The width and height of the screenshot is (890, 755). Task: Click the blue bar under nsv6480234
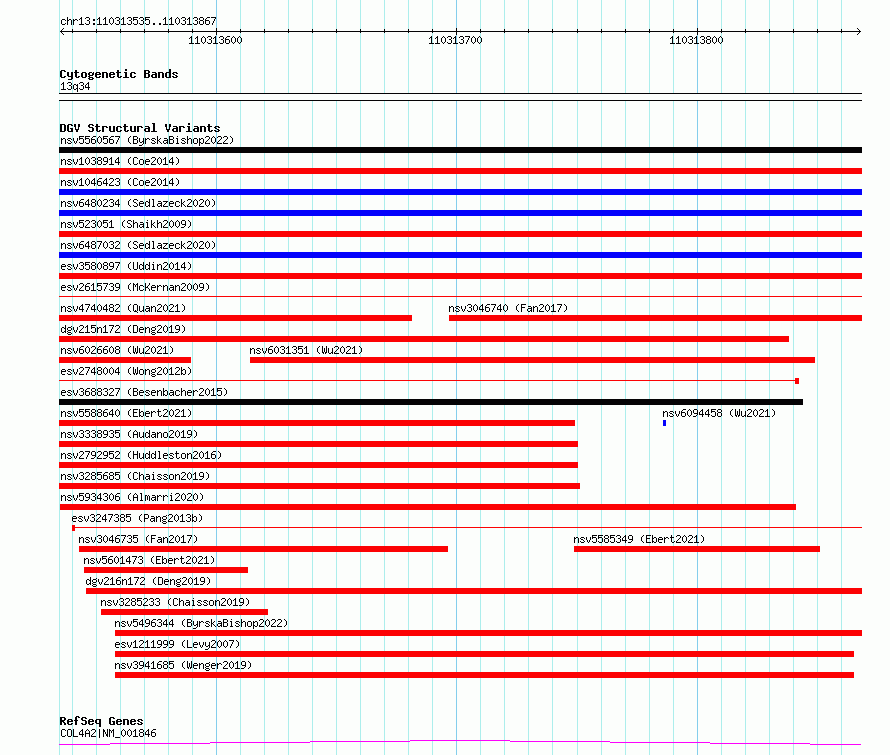[x=460, y=213]
